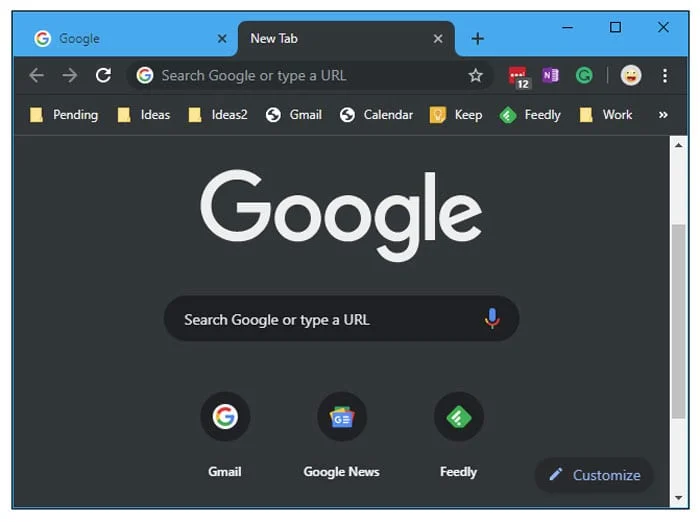Go back using the back arrow
The image size is (700, 522).
click(x=37, y=75)
